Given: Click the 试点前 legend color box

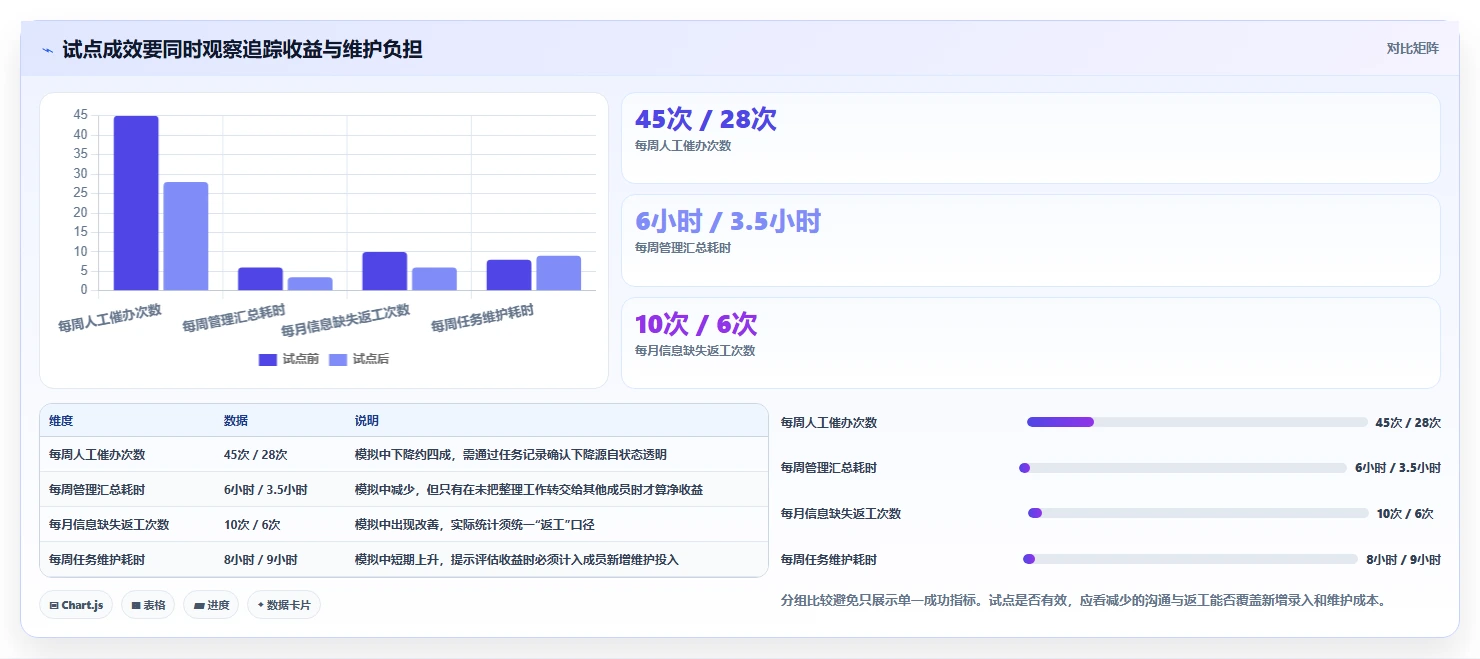Looking at the screenshot, I should pyautogui.click(x=268, y=360).
